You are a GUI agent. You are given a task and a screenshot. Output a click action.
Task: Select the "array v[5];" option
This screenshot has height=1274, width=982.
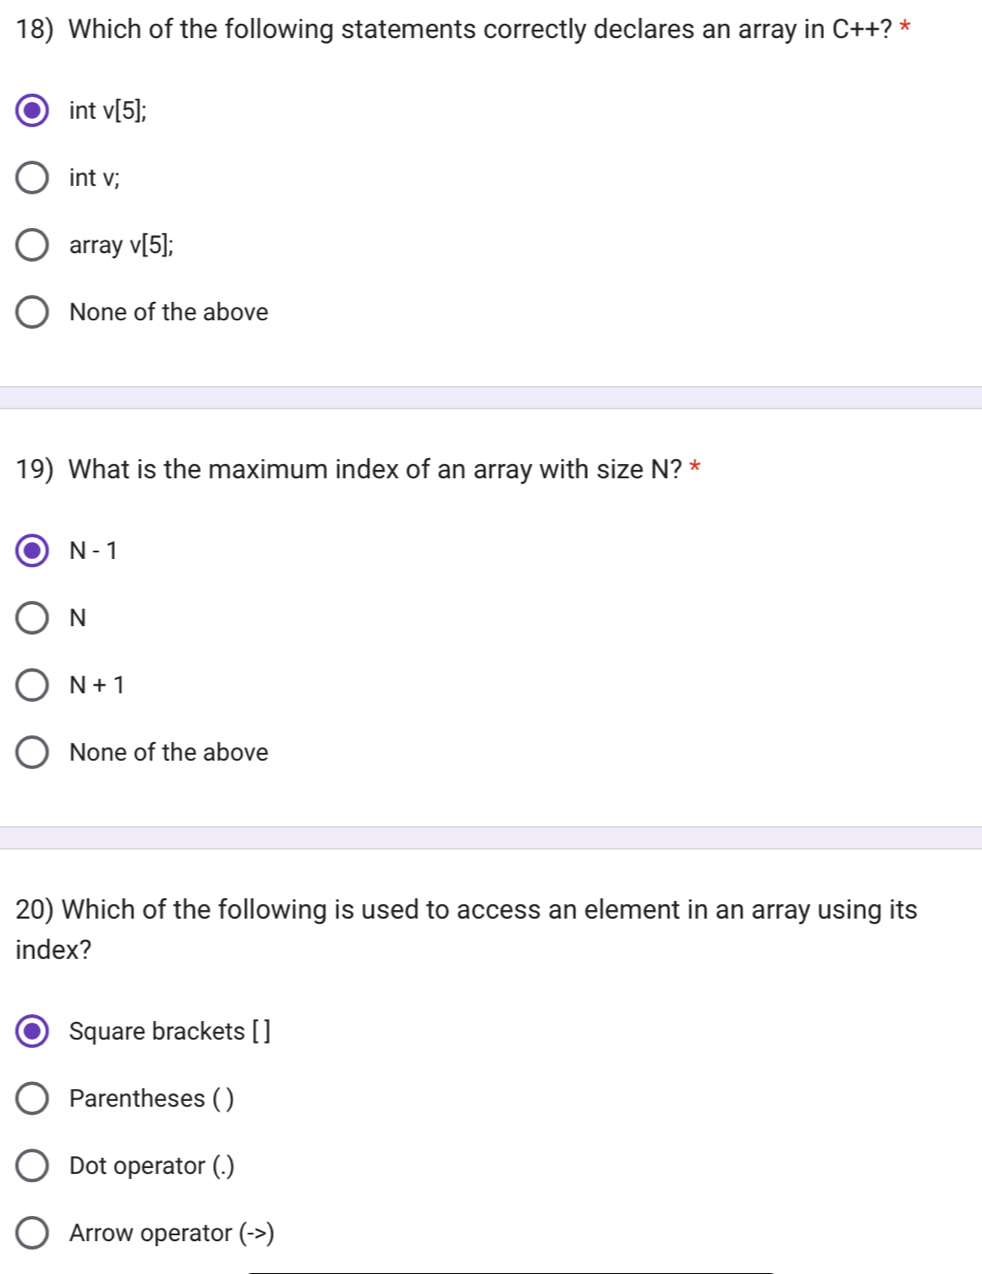pyautogui.click(x=31, y=245)
